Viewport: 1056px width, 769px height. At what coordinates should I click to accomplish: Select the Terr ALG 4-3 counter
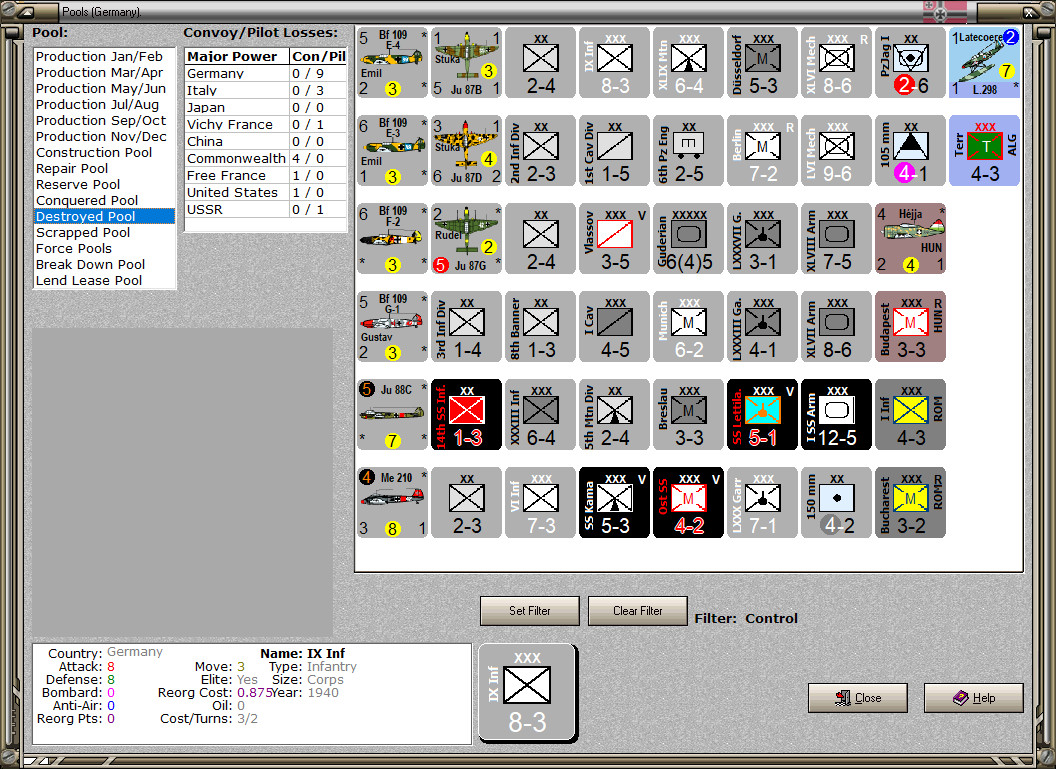point(984,151)
